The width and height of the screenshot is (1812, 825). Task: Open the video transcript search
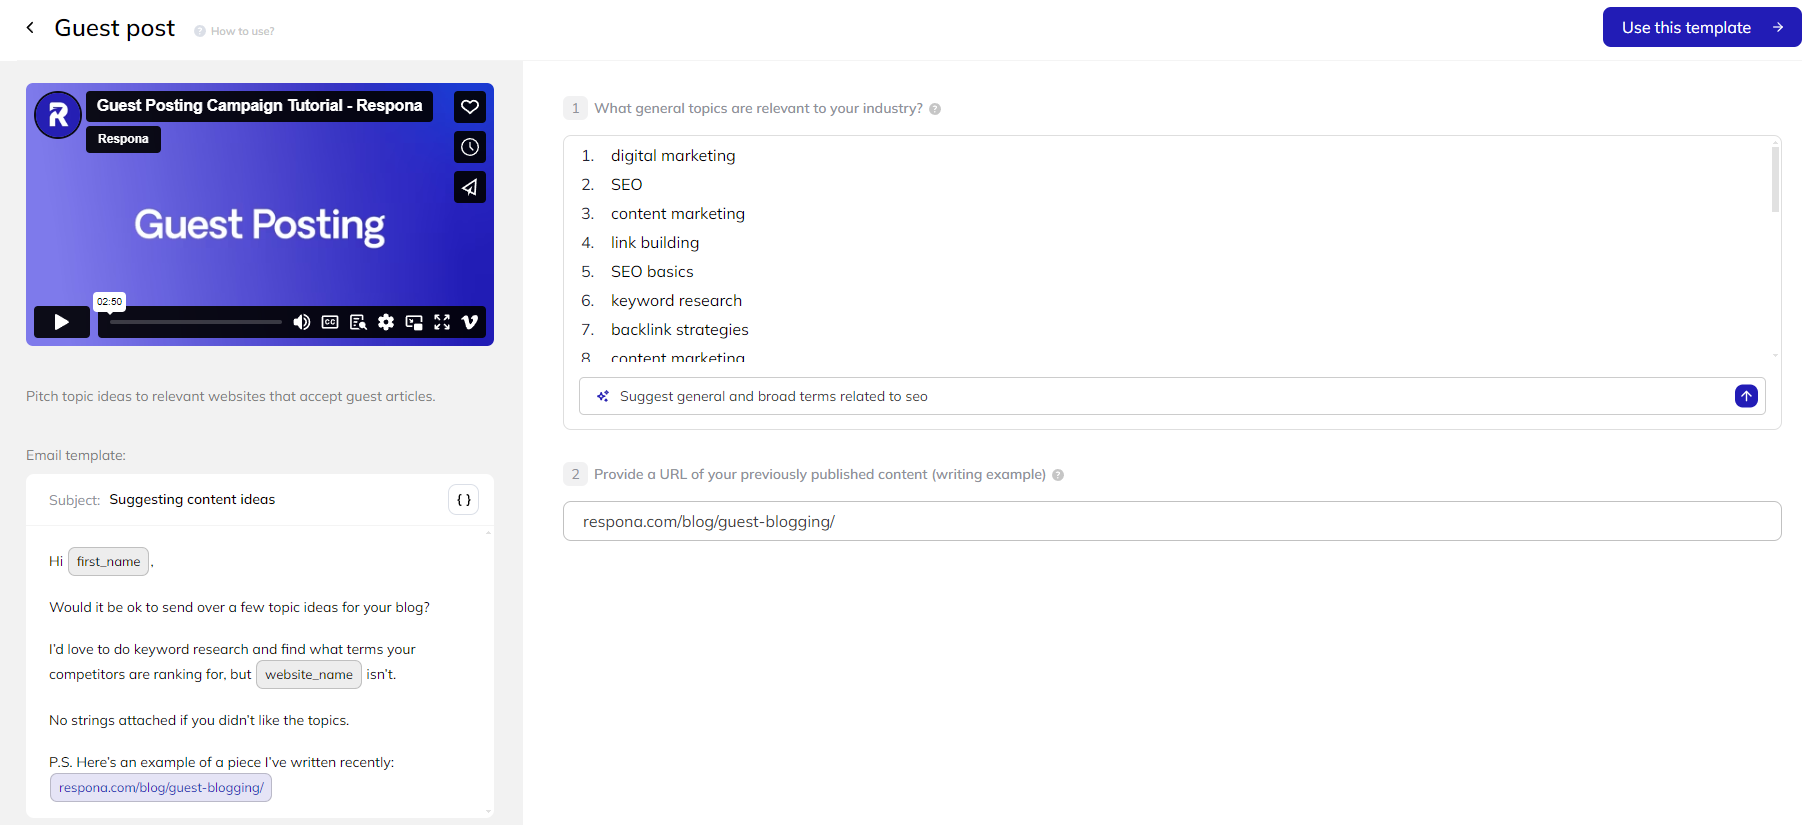pyautogui.click(x=358, y=322)
